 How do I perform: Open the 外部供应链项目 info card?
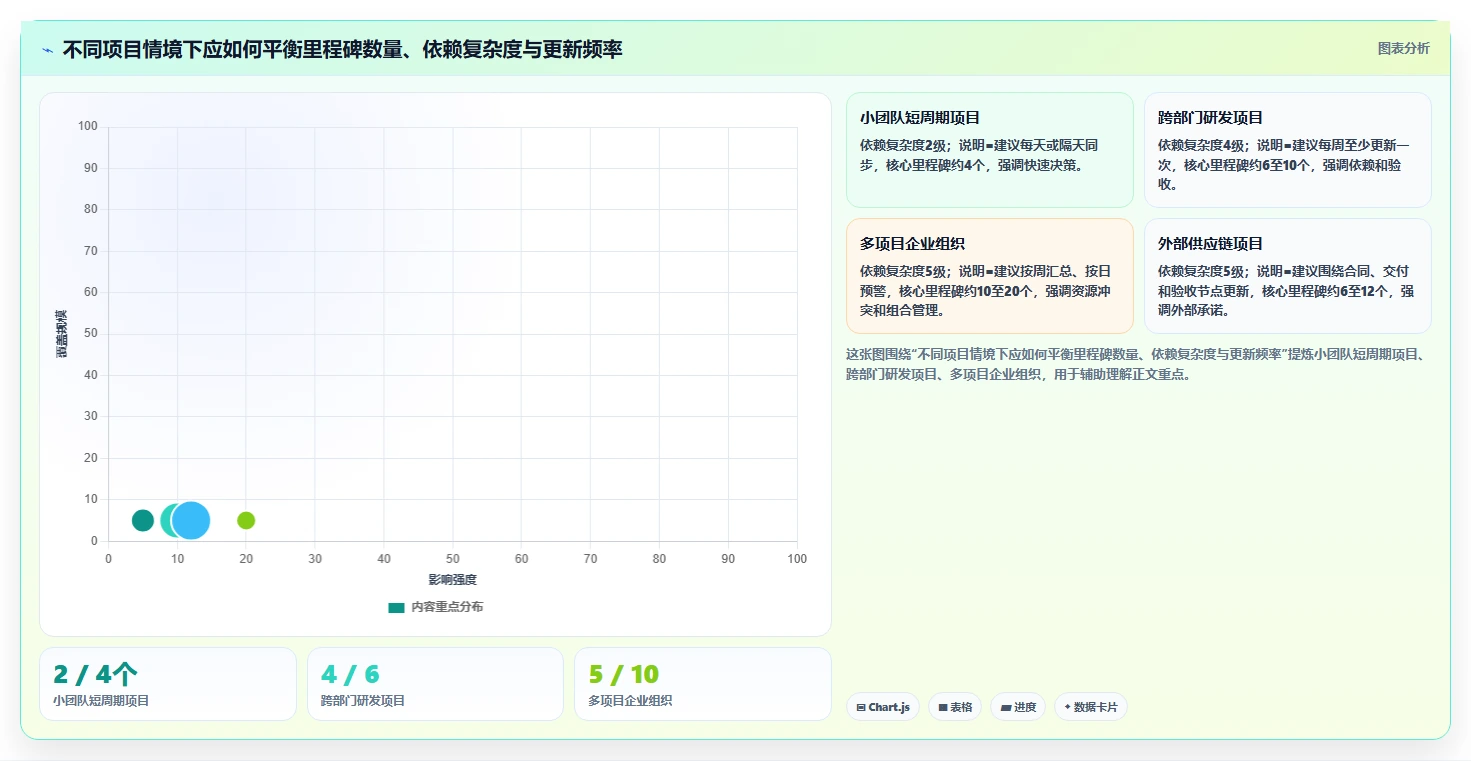point(1287,276)
